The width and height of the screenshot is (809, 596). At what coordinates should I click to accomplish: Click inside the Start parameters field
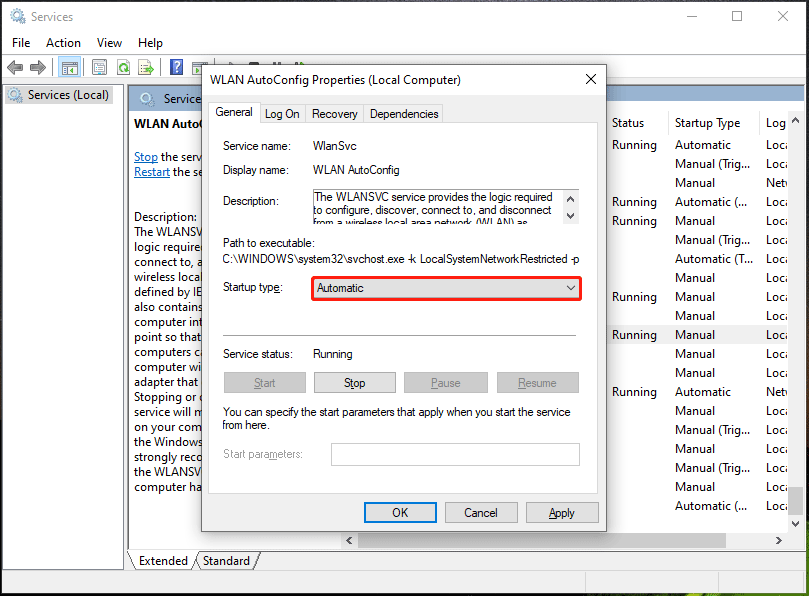coord(455,454)
